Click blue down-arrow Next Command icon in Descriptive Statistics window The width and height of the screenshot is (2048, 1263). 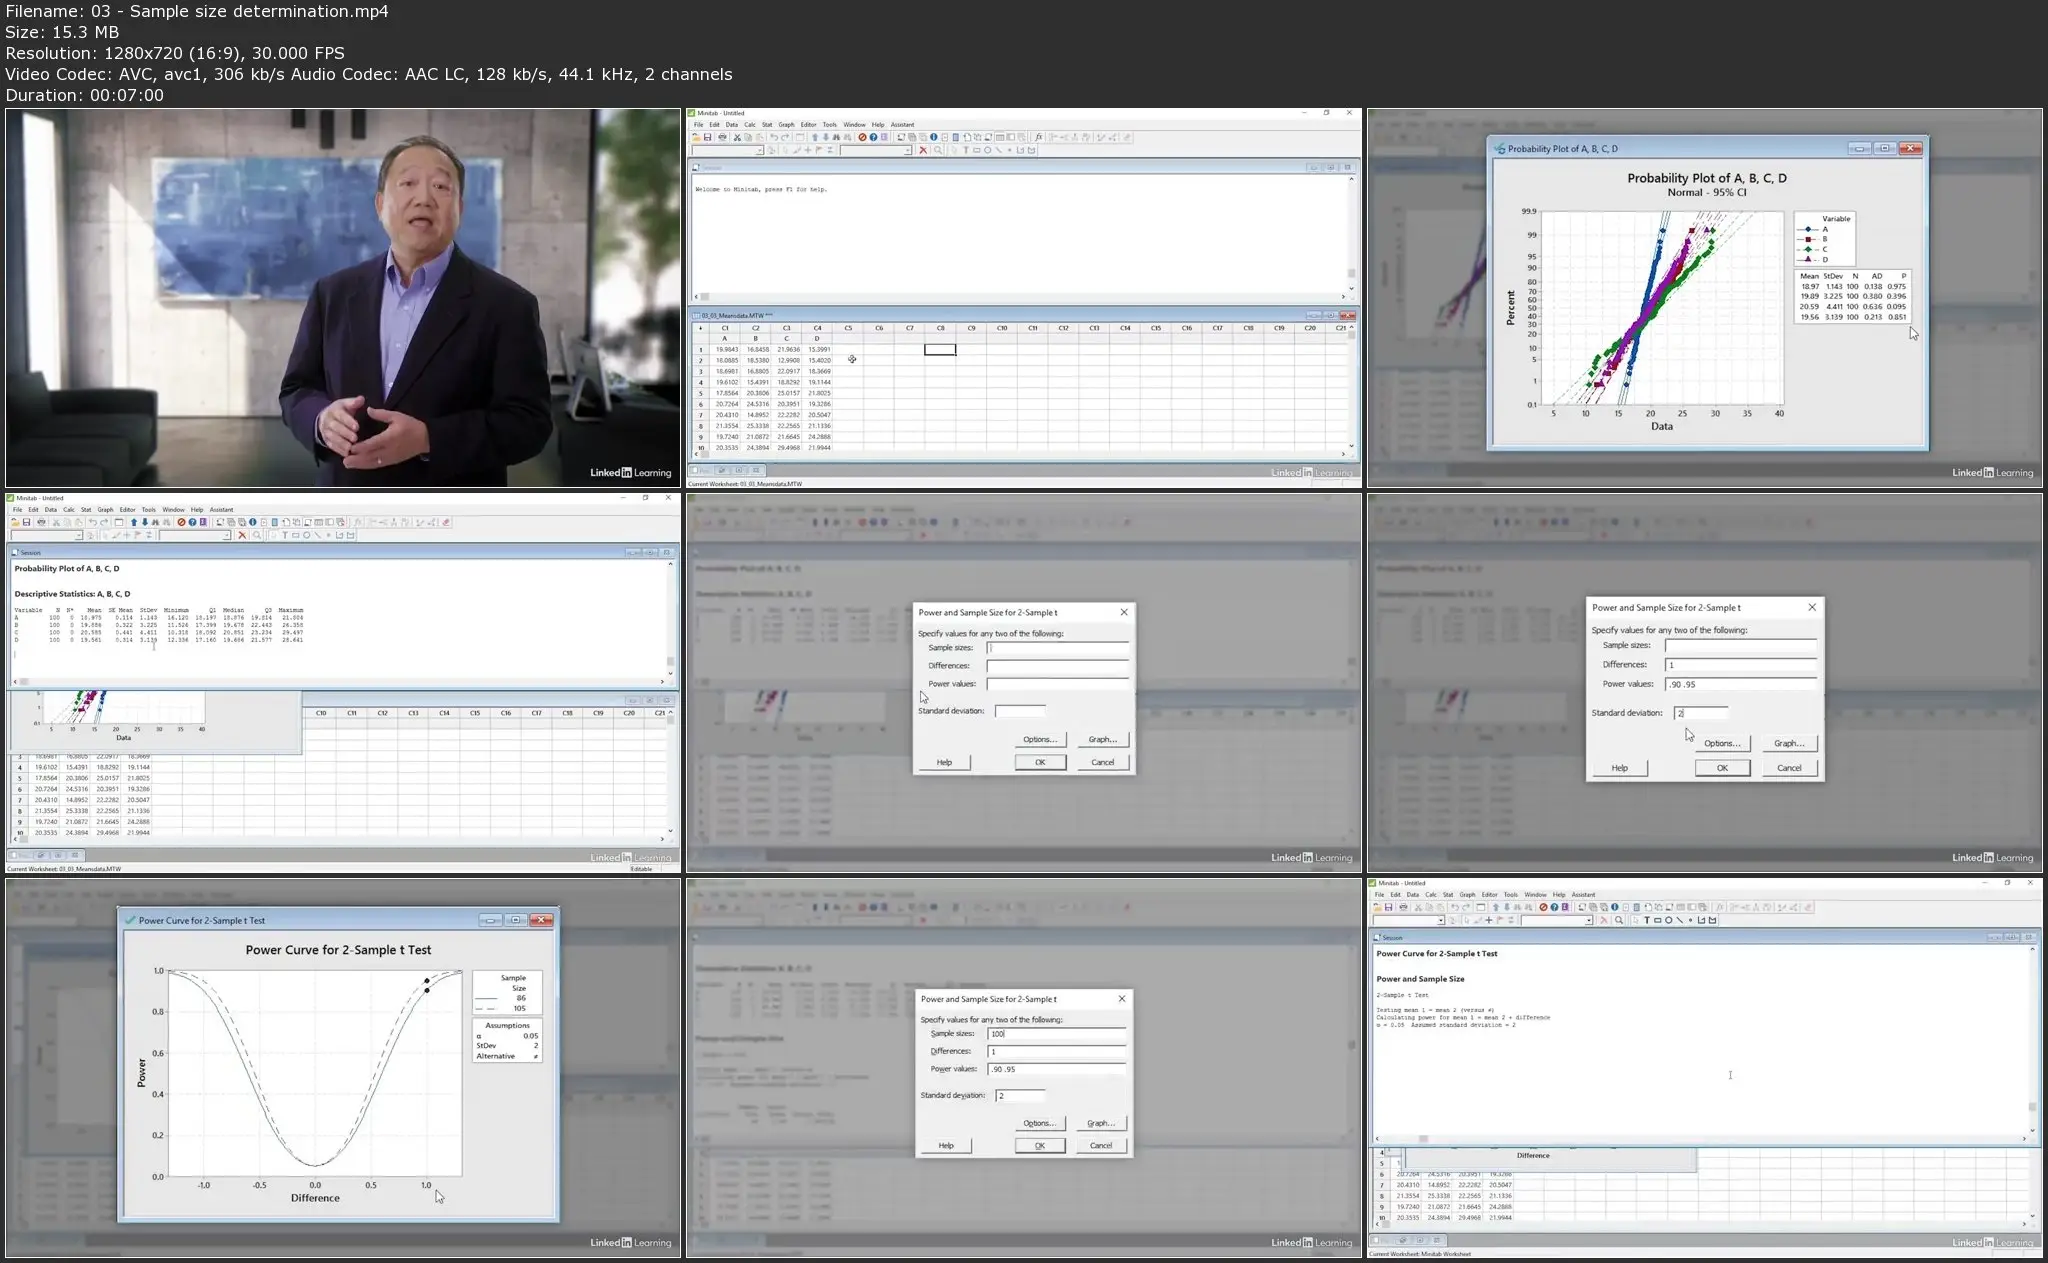pyautogui.click(x=145, y=522)
